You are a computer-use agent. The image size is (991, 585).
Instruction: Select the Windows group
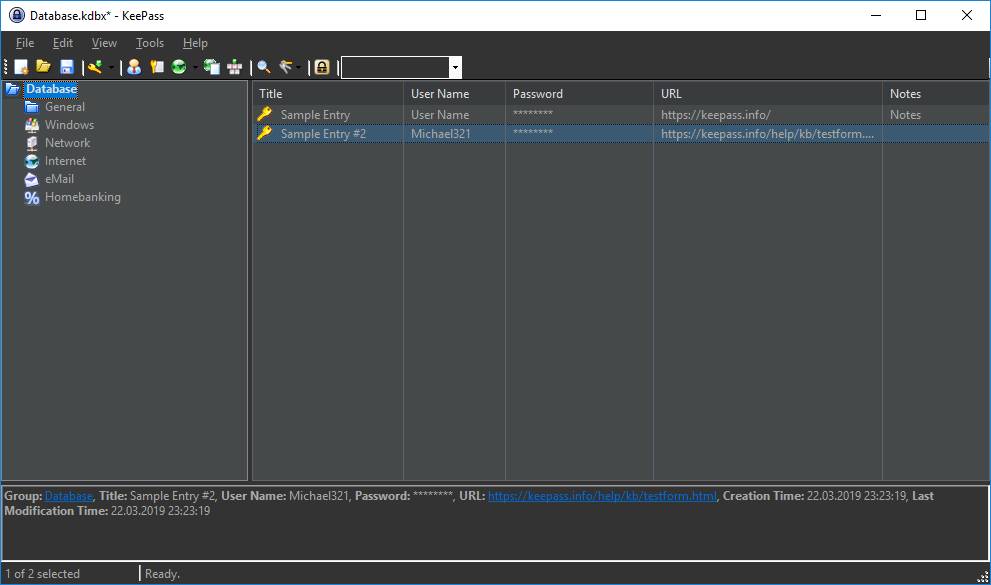pyautogui.click(x=69, y=125)
